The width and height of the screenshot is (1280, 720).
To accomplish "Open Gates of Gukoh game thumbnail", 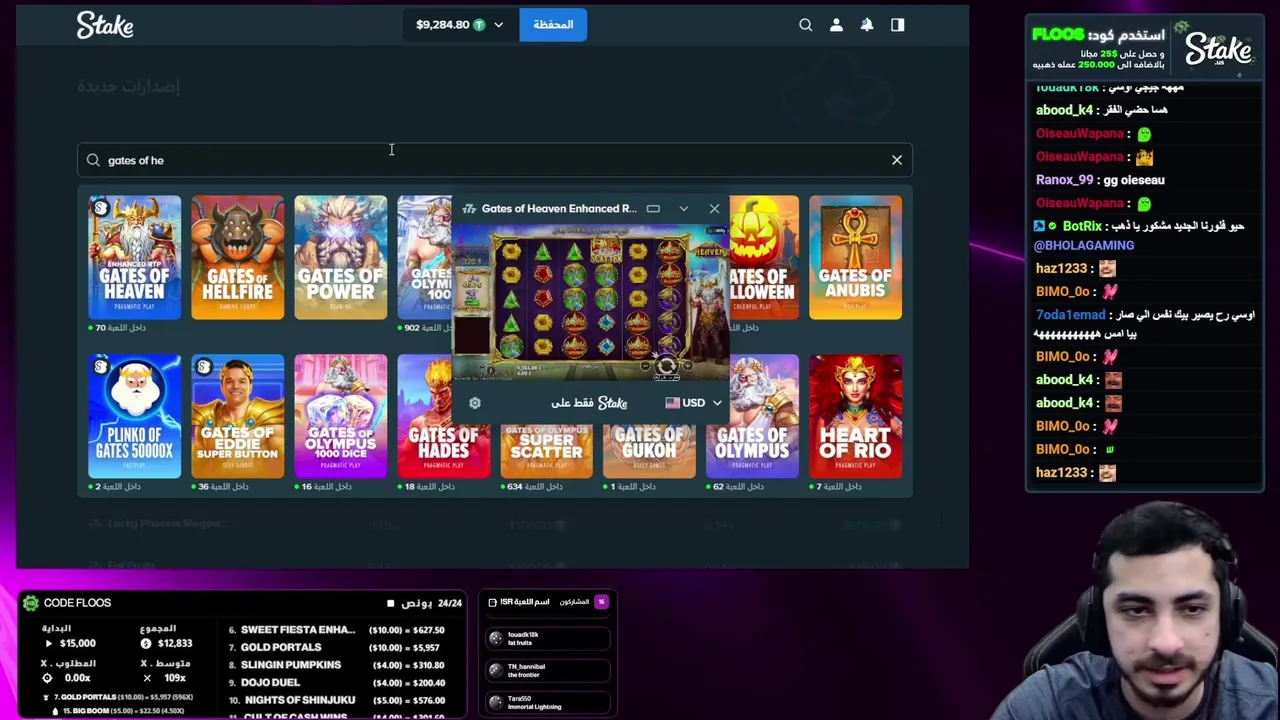I will tap(650, 450).
